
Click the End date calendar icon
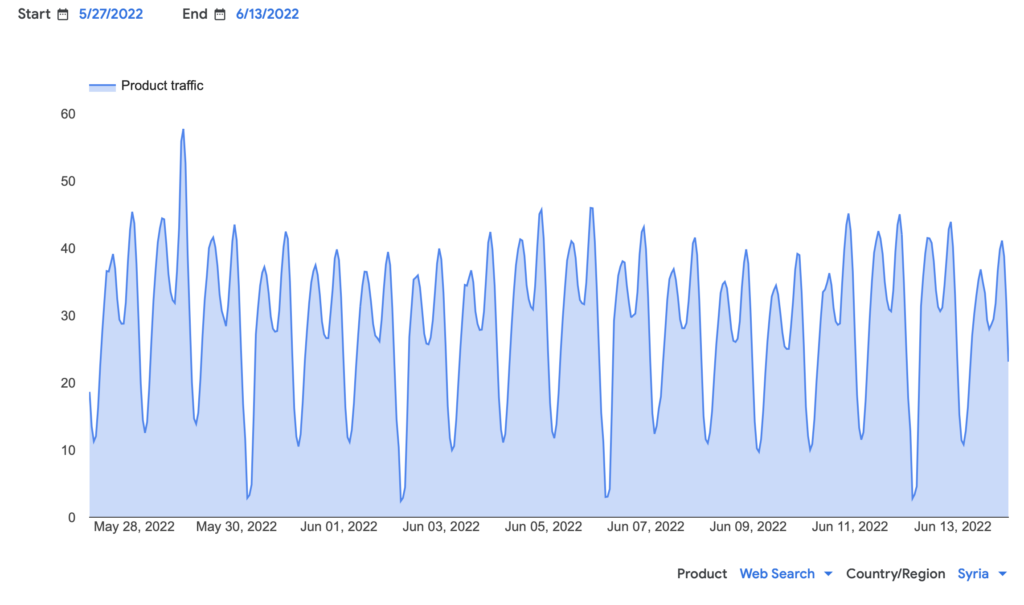click(220, 15)
